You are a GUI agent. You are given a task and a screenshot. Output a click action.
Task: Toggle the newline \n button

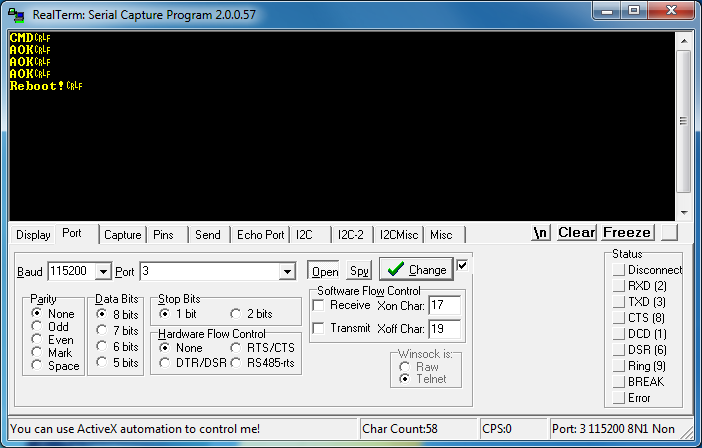click(x=541, y=233)
